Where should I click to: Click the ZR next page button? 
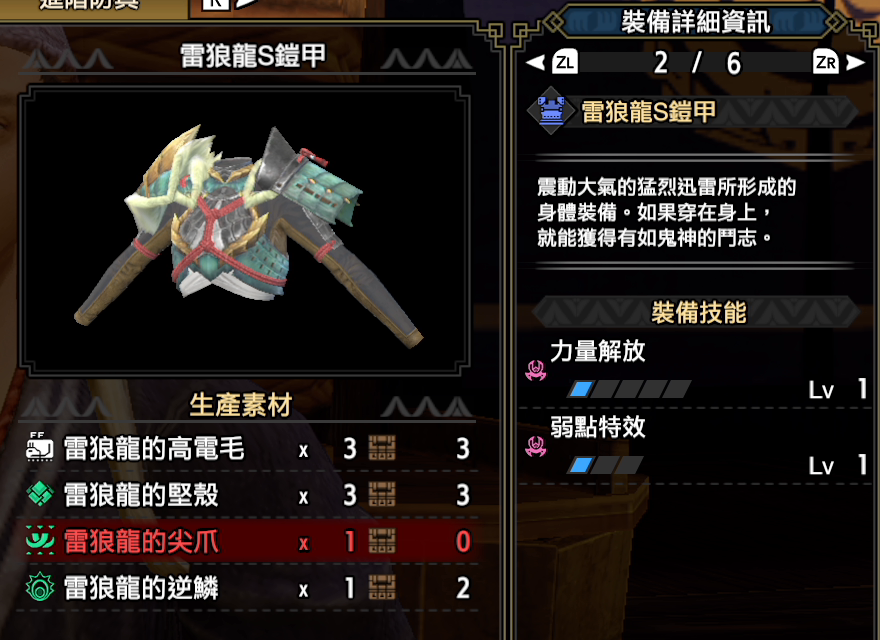(826, 62)
